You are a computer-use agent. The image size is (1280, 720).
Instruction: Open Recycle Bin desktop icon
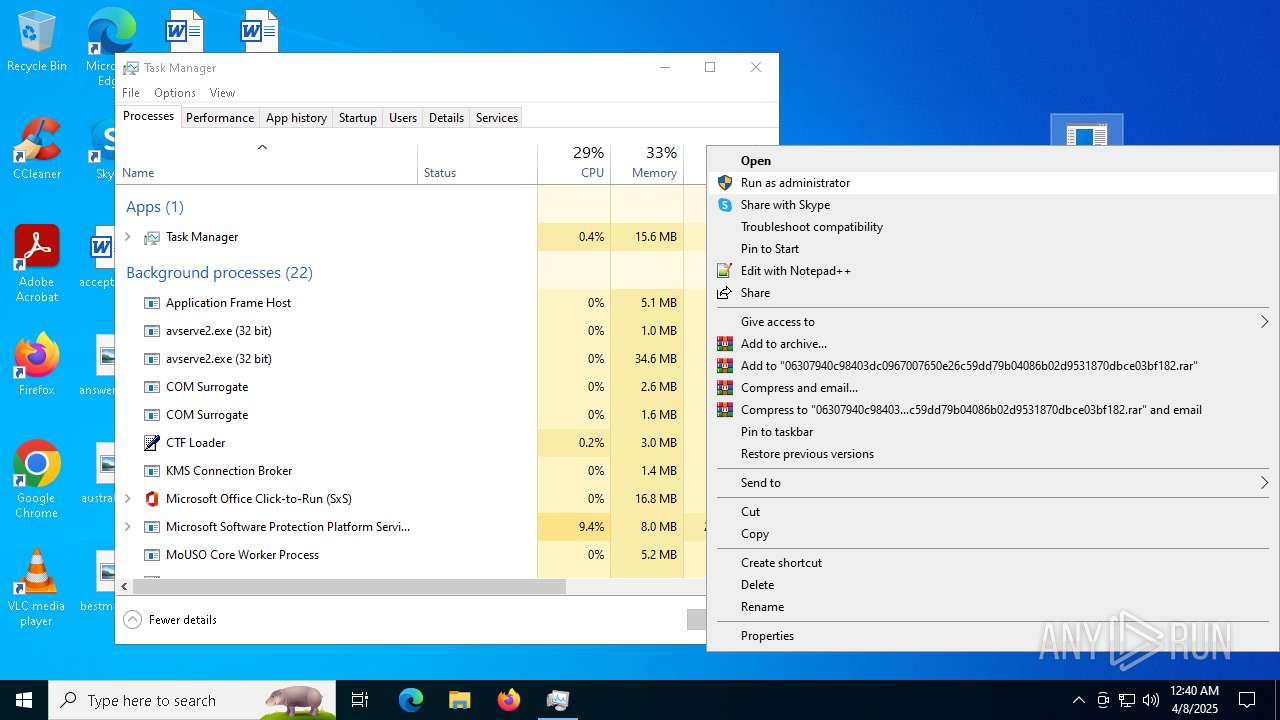click(x=36, y=42)
